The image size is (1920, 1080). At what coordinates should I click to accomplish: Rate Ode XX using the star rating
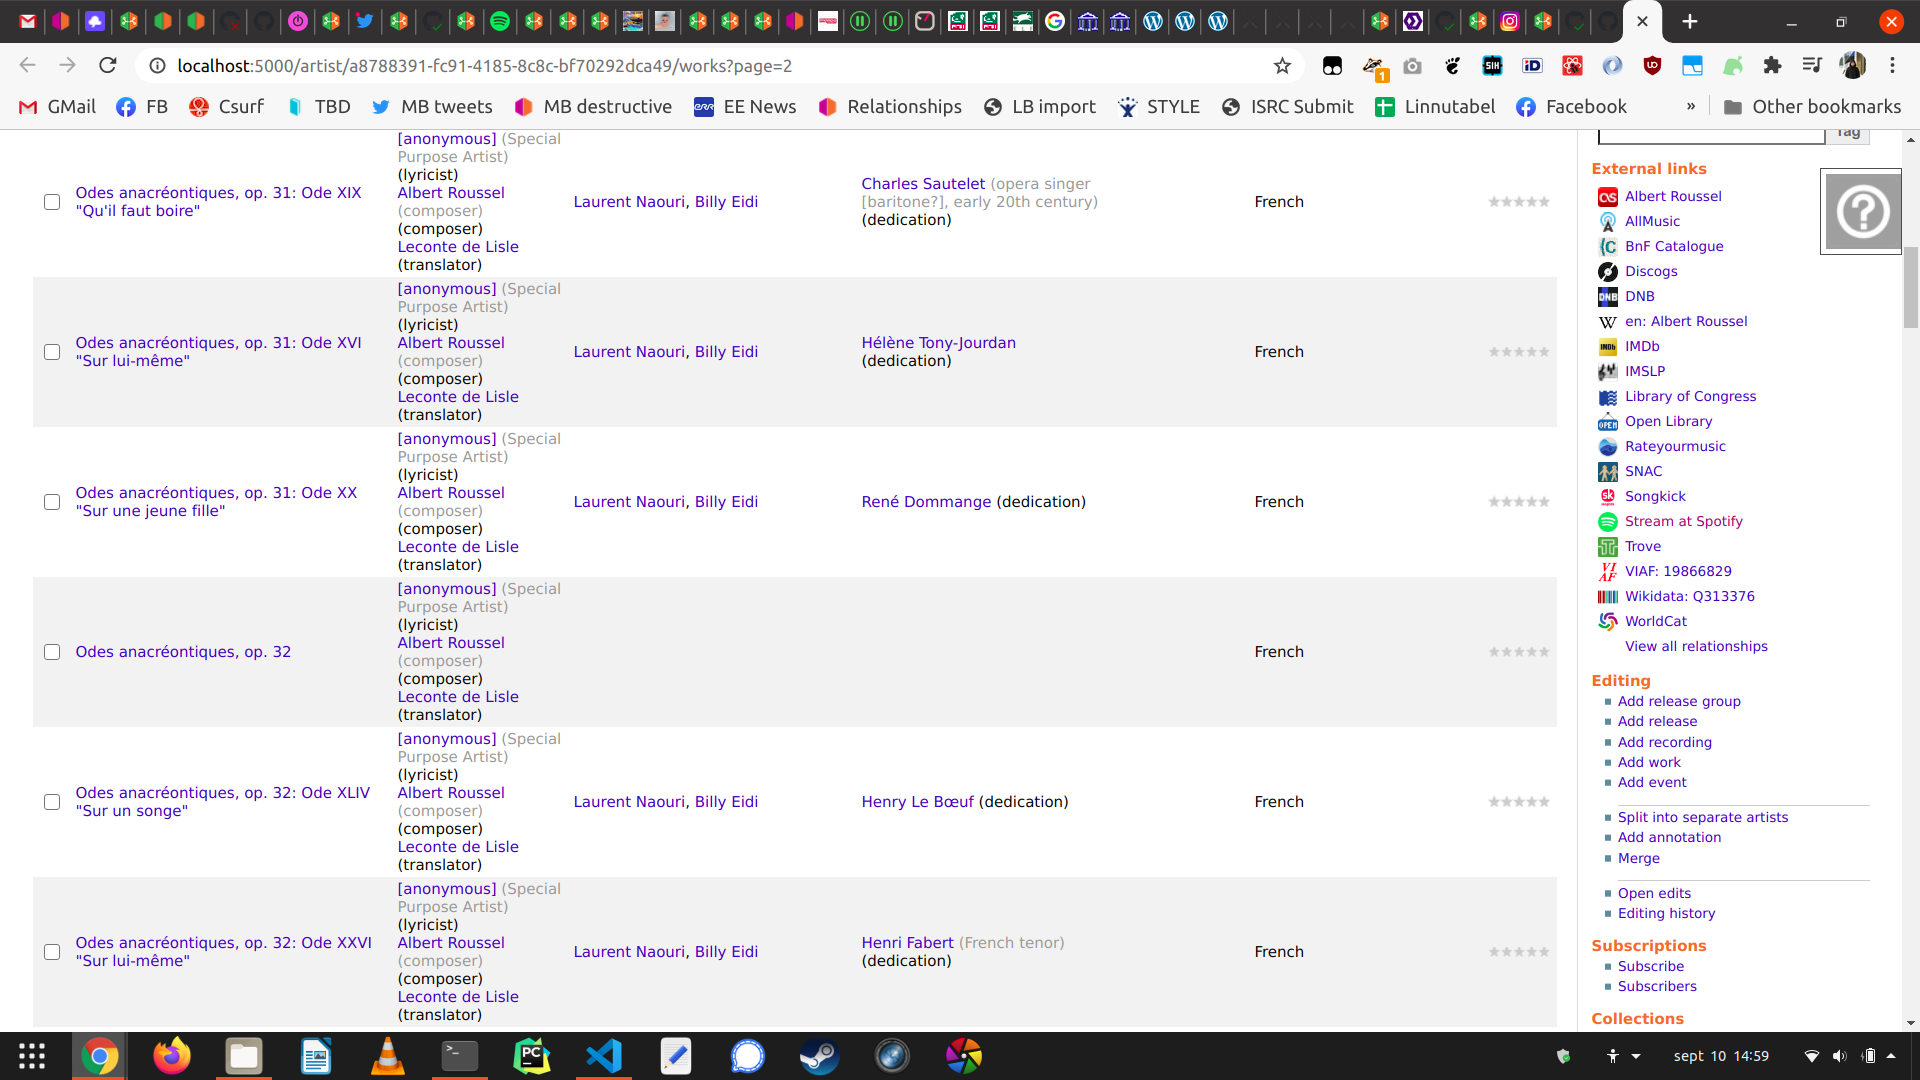(x=1519, y=502)
